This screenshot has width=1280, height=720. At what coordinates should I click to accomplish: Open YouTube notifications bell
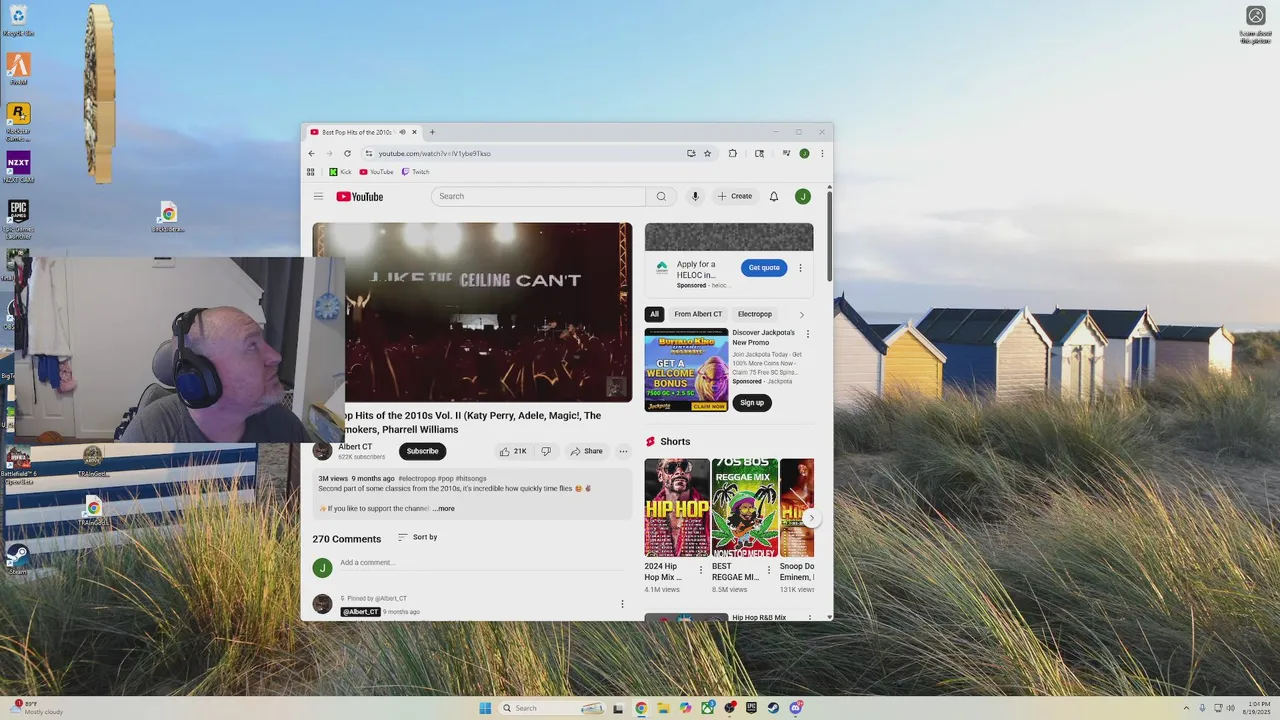tap(773, 196)
